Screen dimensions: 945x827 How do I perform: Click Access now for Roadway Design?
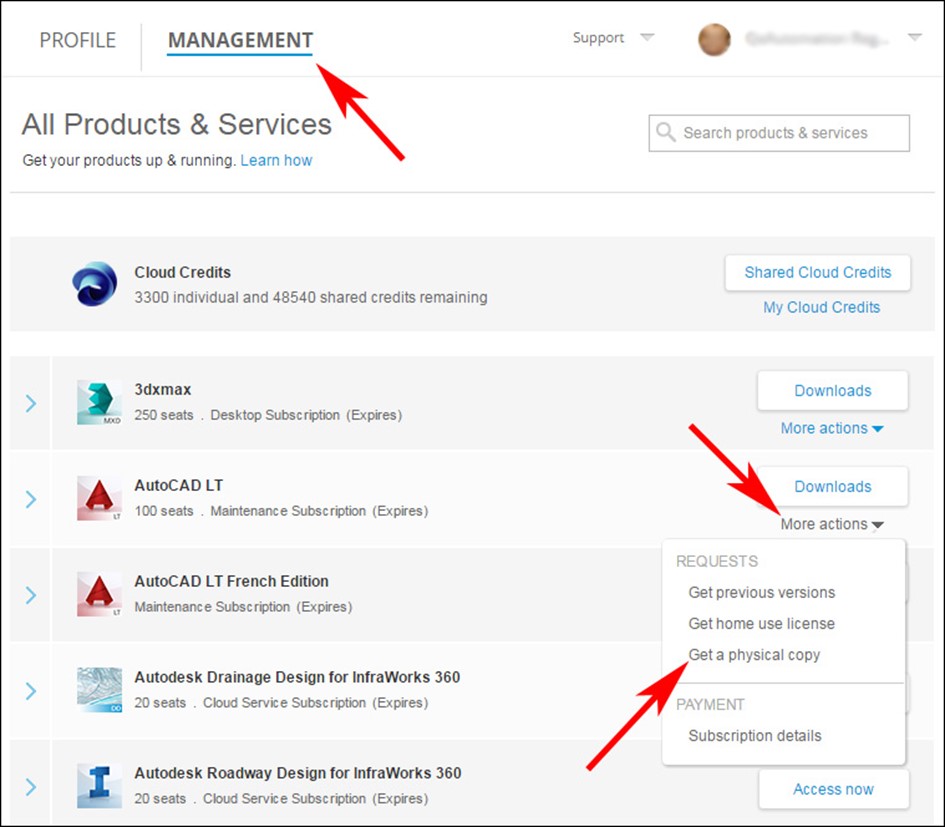(x=834, y=789)
